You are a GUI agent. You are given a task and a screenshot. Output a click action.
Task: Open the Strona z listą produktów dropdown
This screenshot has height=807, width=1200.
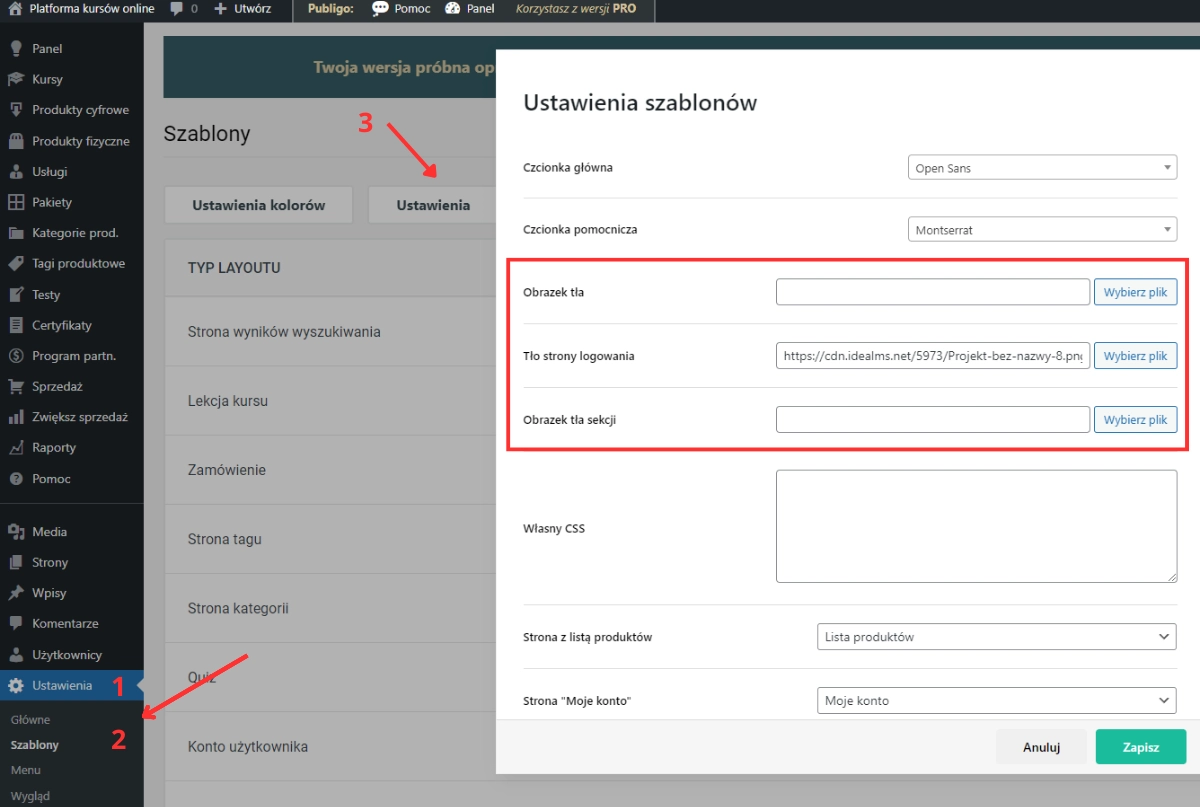(997, 636)
